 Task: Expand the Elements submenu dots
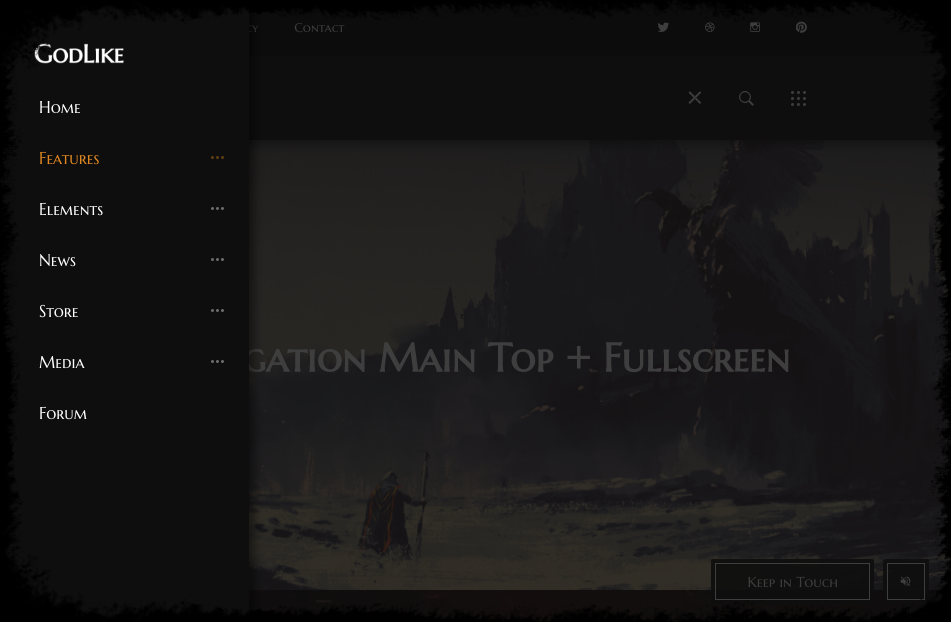tap(217, 209)
